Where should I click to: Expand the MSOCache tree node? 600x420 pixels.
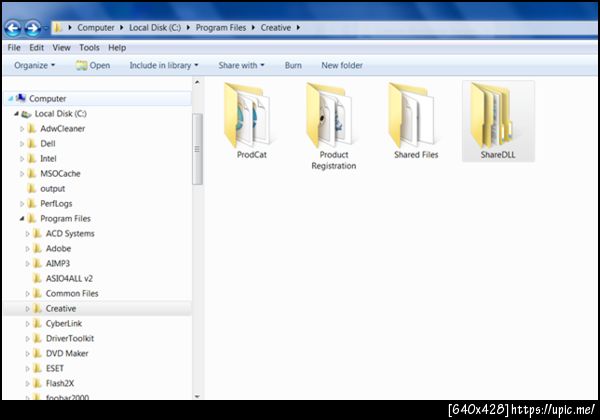[x=22, y=174]
